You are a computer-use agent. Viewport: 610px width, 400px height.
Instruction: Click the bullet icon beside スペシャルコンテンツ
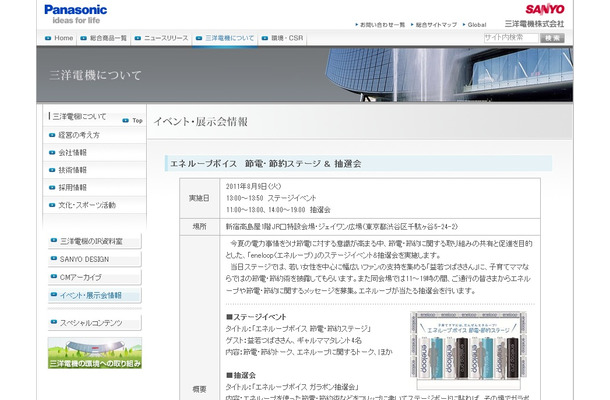point(54,322)
